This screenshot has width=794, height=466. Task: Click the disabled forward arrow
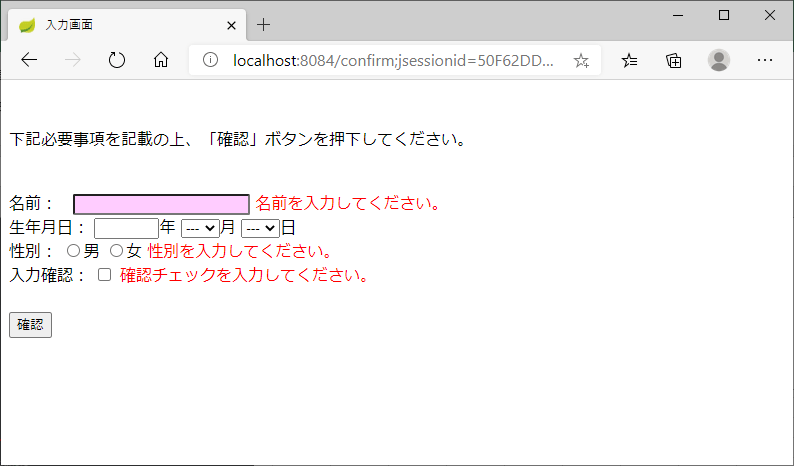[x=73, y=60]
